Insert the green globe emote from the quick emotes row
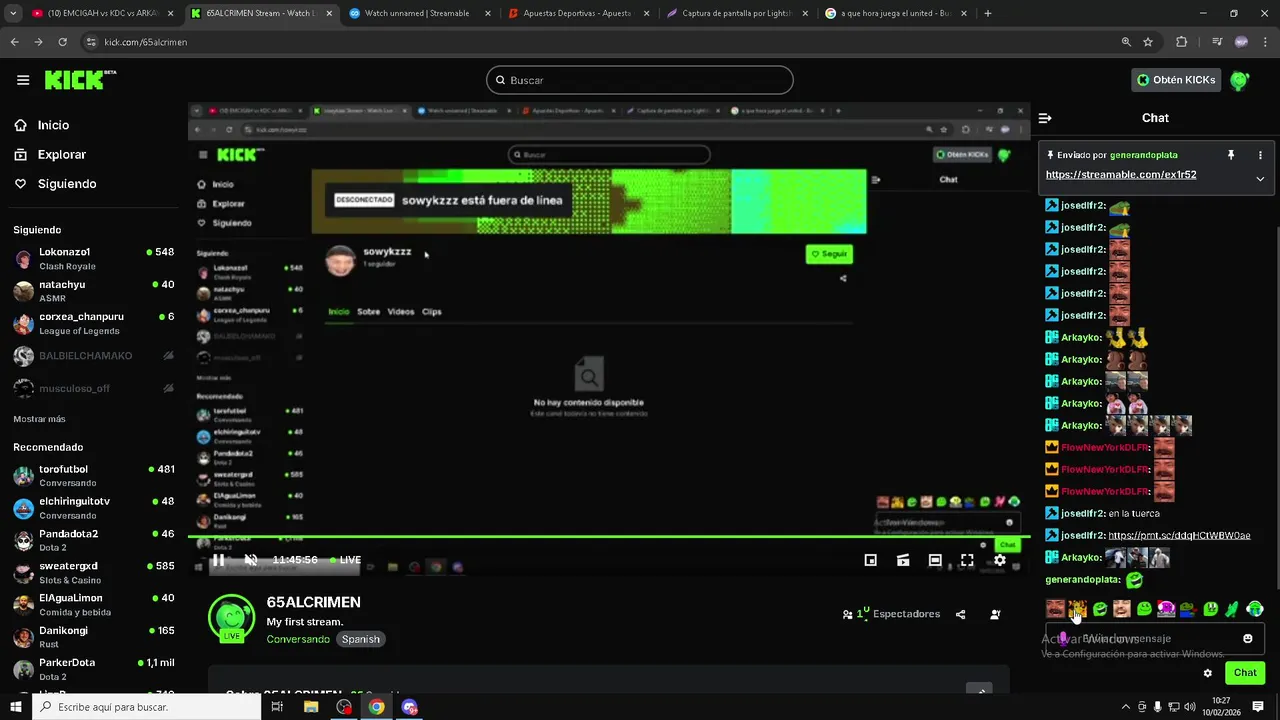Screen dimensions: 1280x720 pos(1255,608)
